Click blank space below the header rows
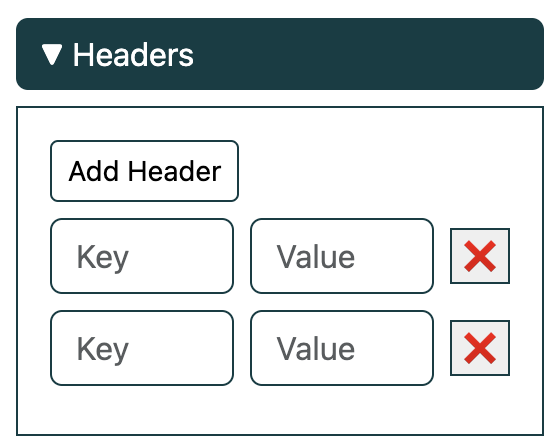The width and height of the screenshot is (556, 448). [280, 410]
